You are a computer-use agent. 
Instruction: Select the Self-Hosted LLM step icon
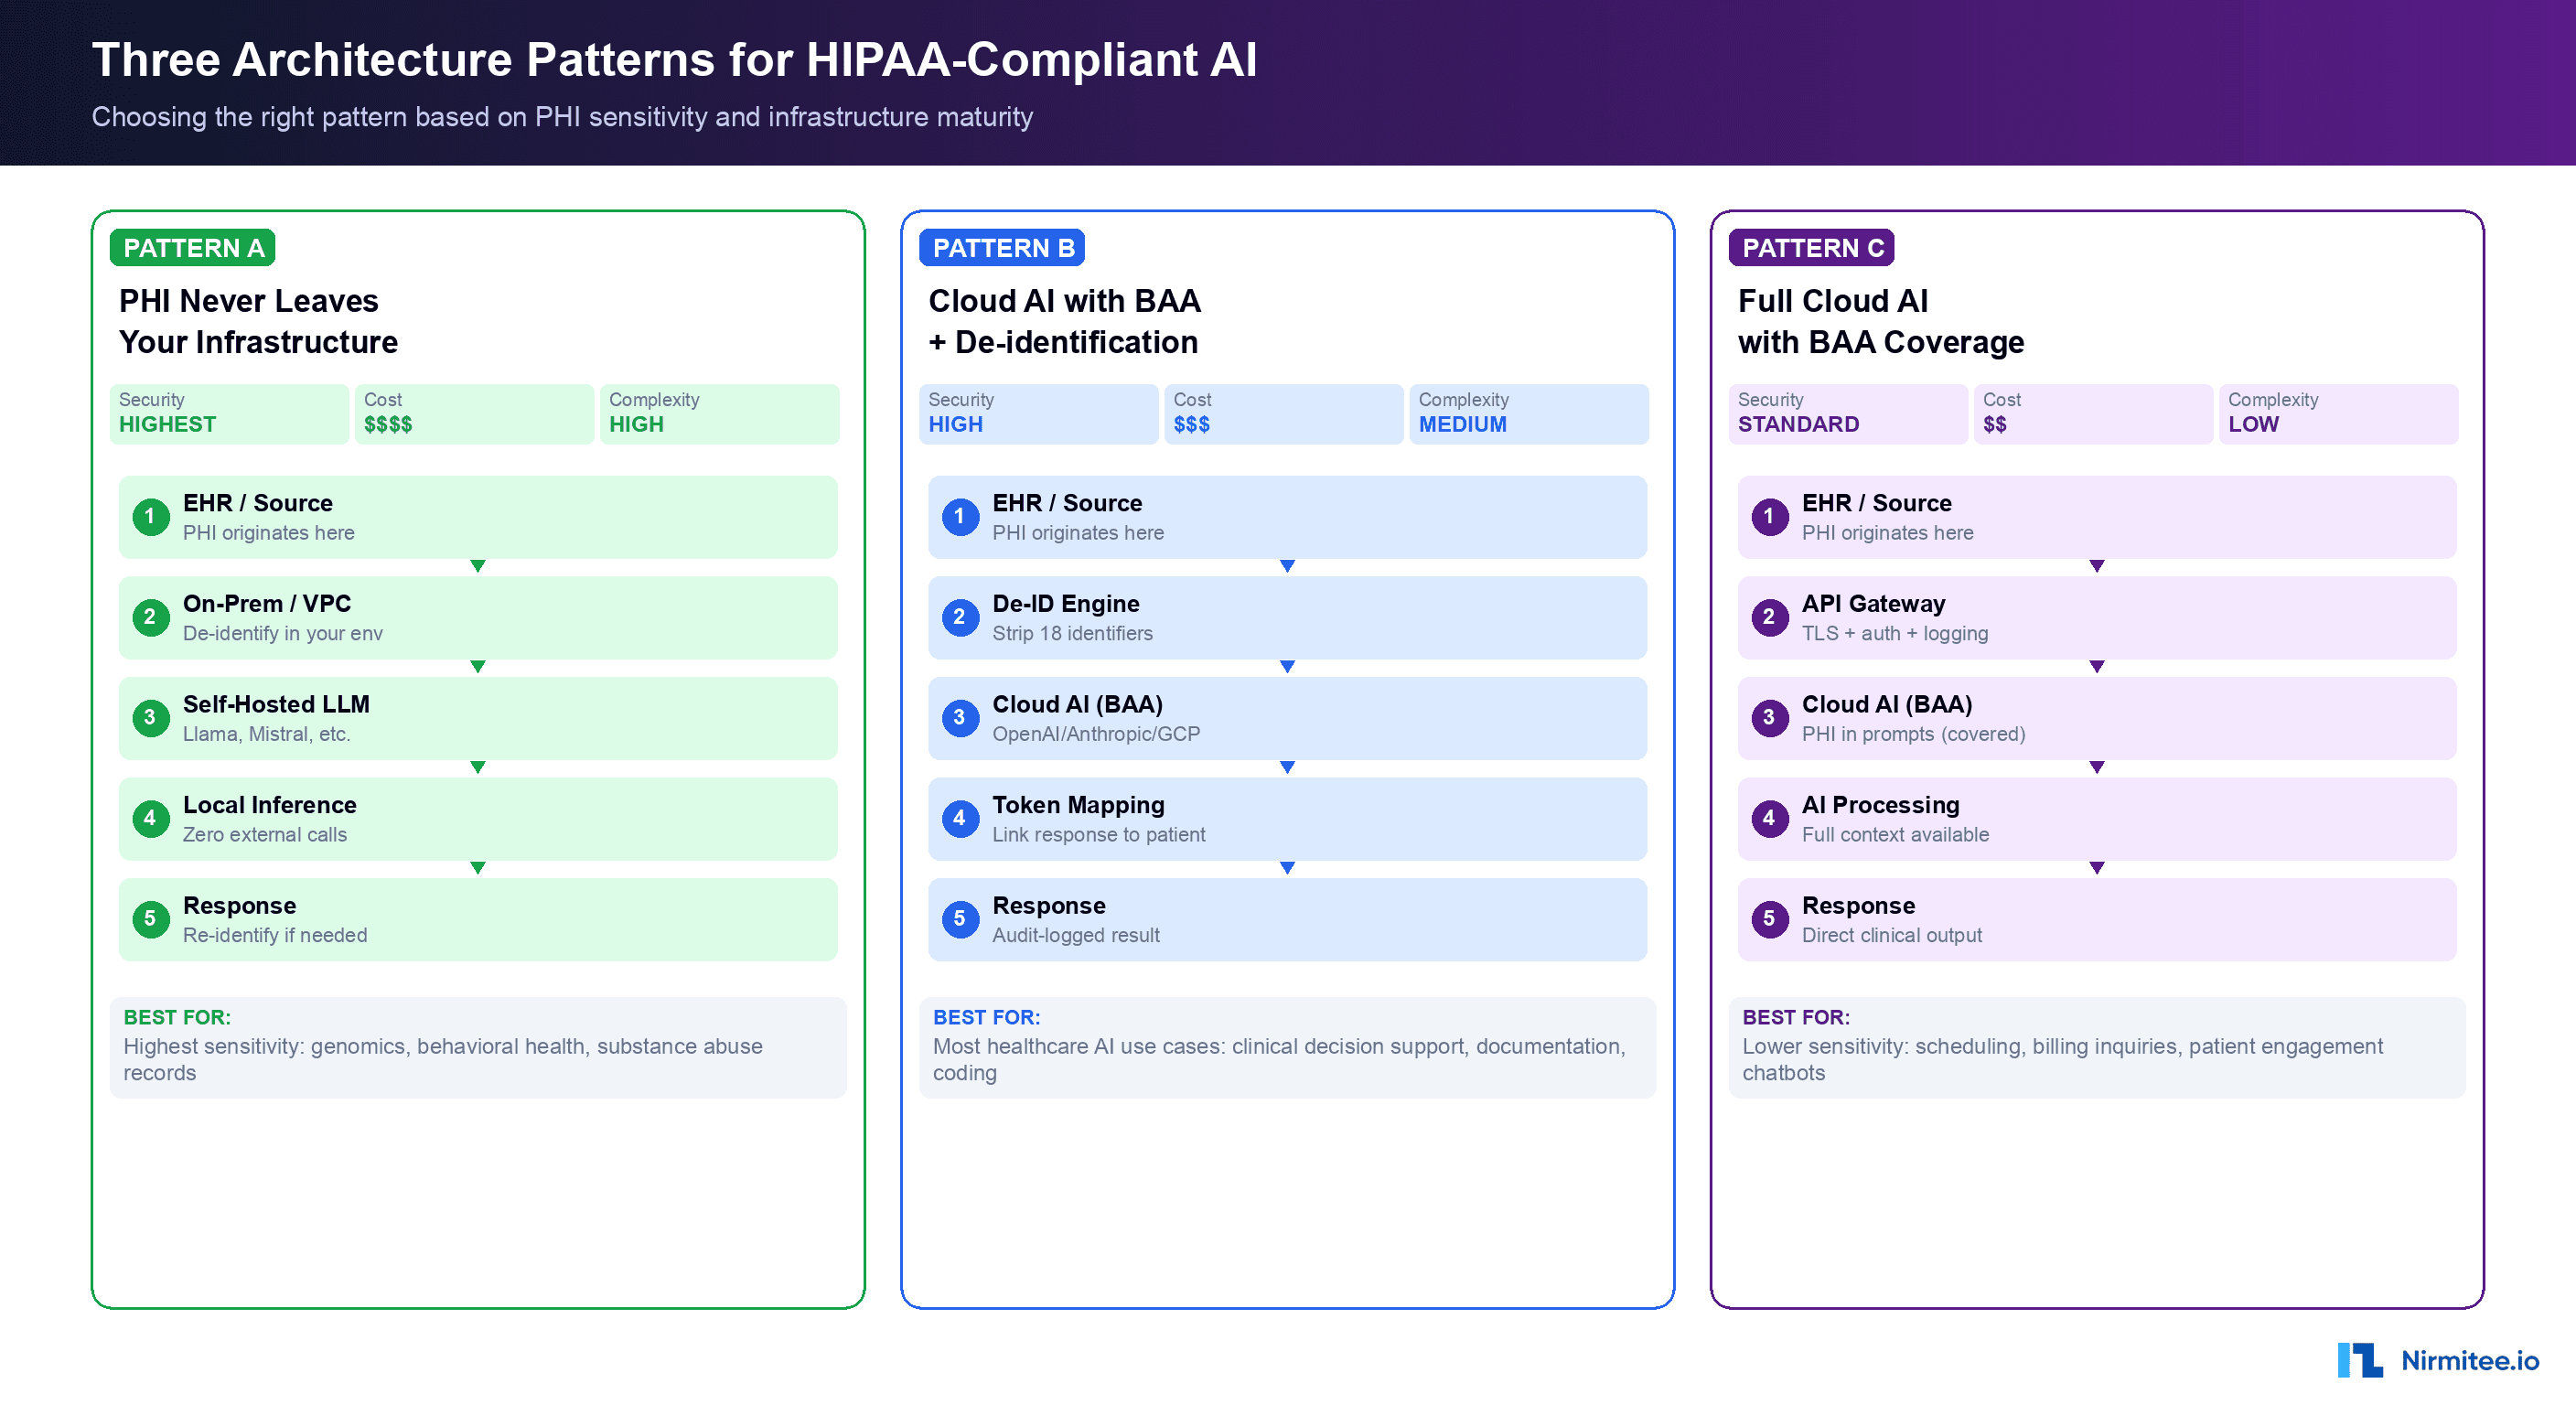151,717
